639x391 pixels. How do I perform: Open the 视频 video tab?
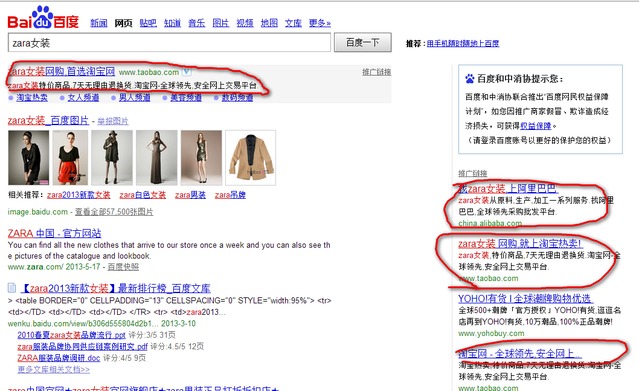point(245,23)
